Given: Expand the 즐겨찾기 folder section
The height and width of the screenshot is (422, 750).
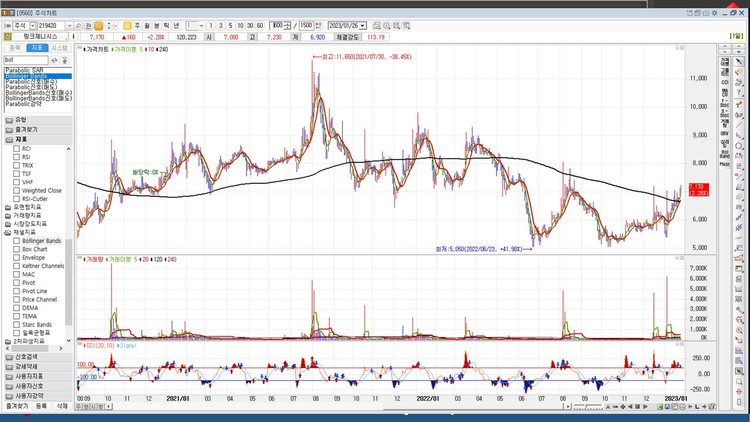Looking at the screenshot, I should [x=38, y=129].
